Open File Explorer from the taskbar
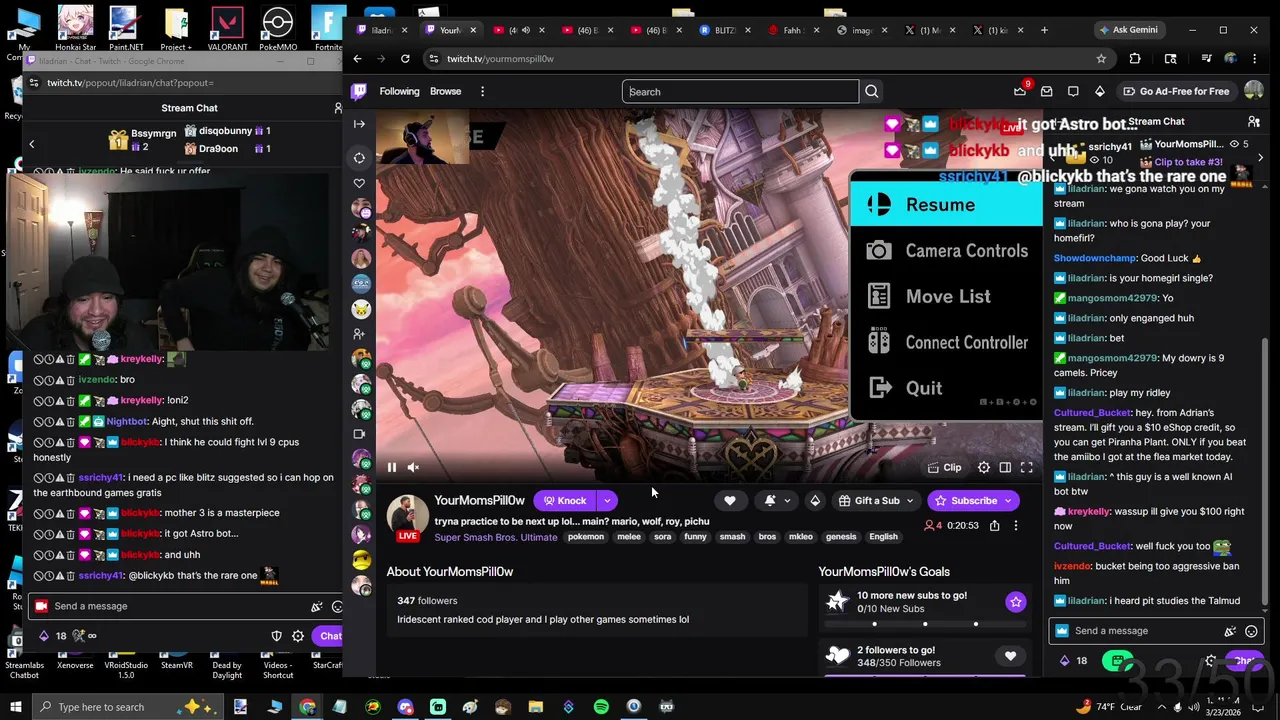 (x=536, y=707)
